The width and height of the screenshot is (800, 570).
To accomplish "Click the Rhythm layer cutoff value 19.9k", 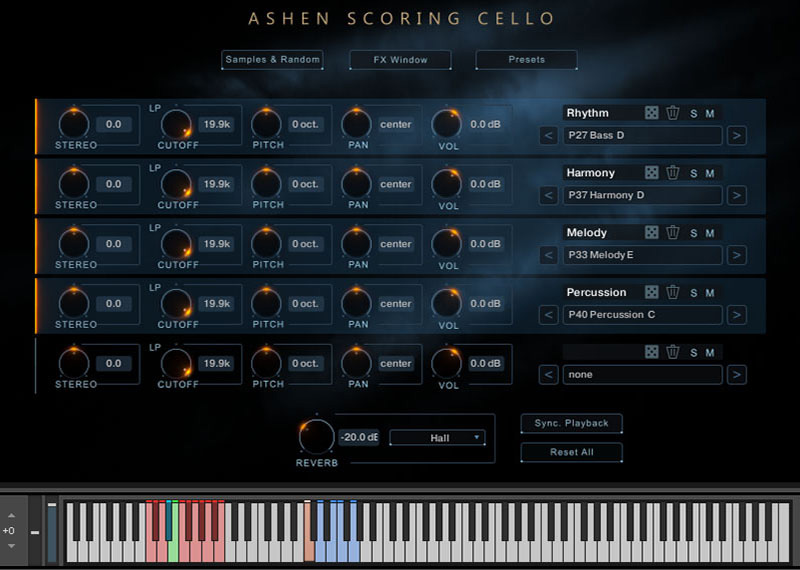I will [x=216, y=124].
